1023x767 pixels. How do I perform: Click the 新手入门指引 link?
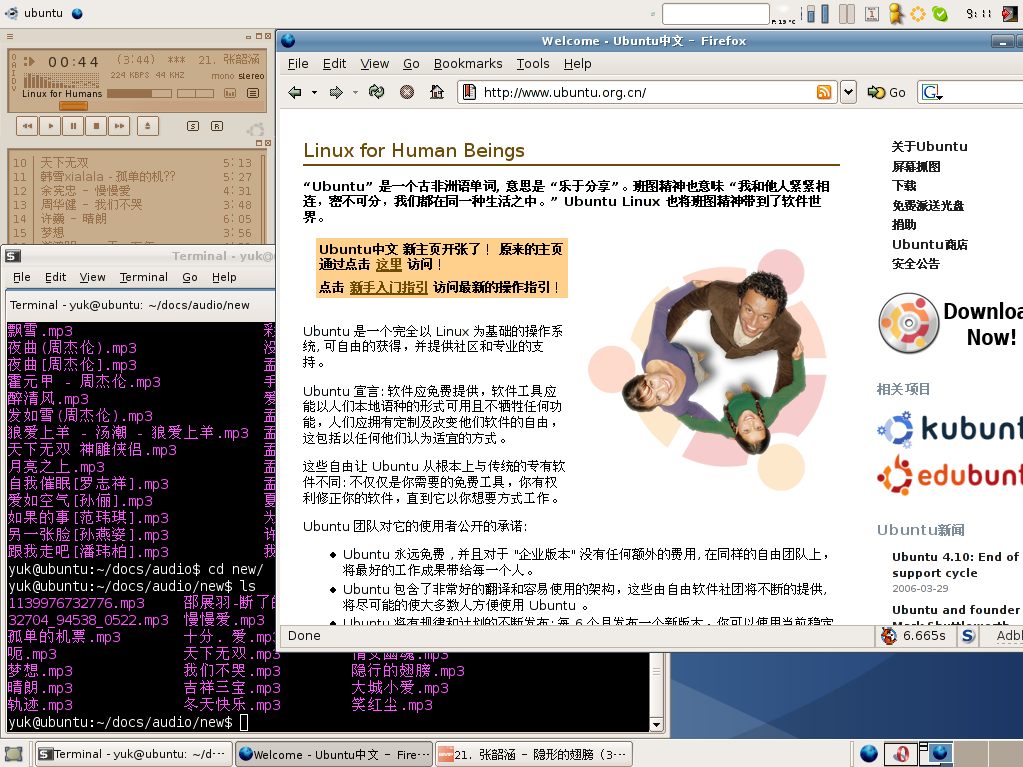click(x=389, y=287)
